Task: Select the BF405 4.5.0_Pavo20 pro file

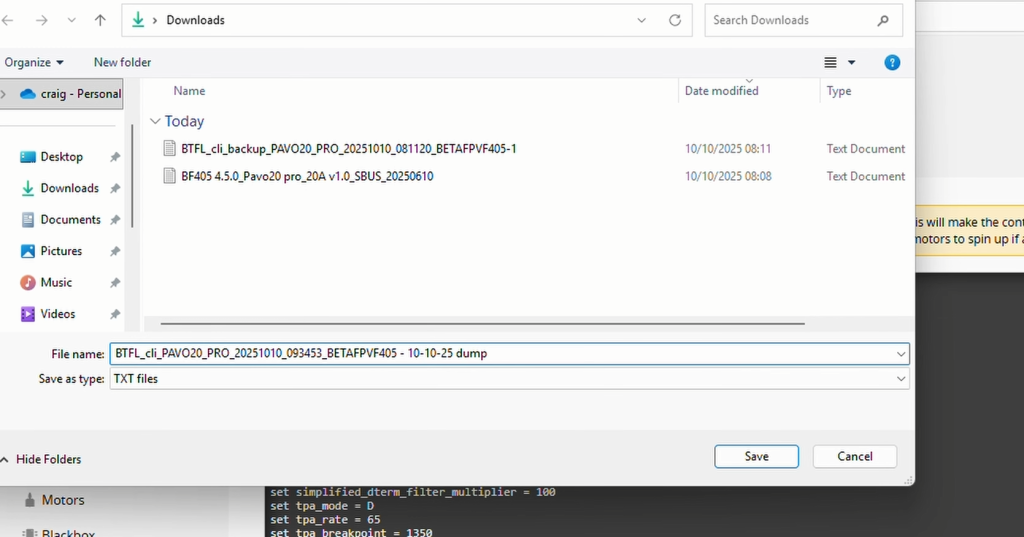Action: tap(307, 176)
